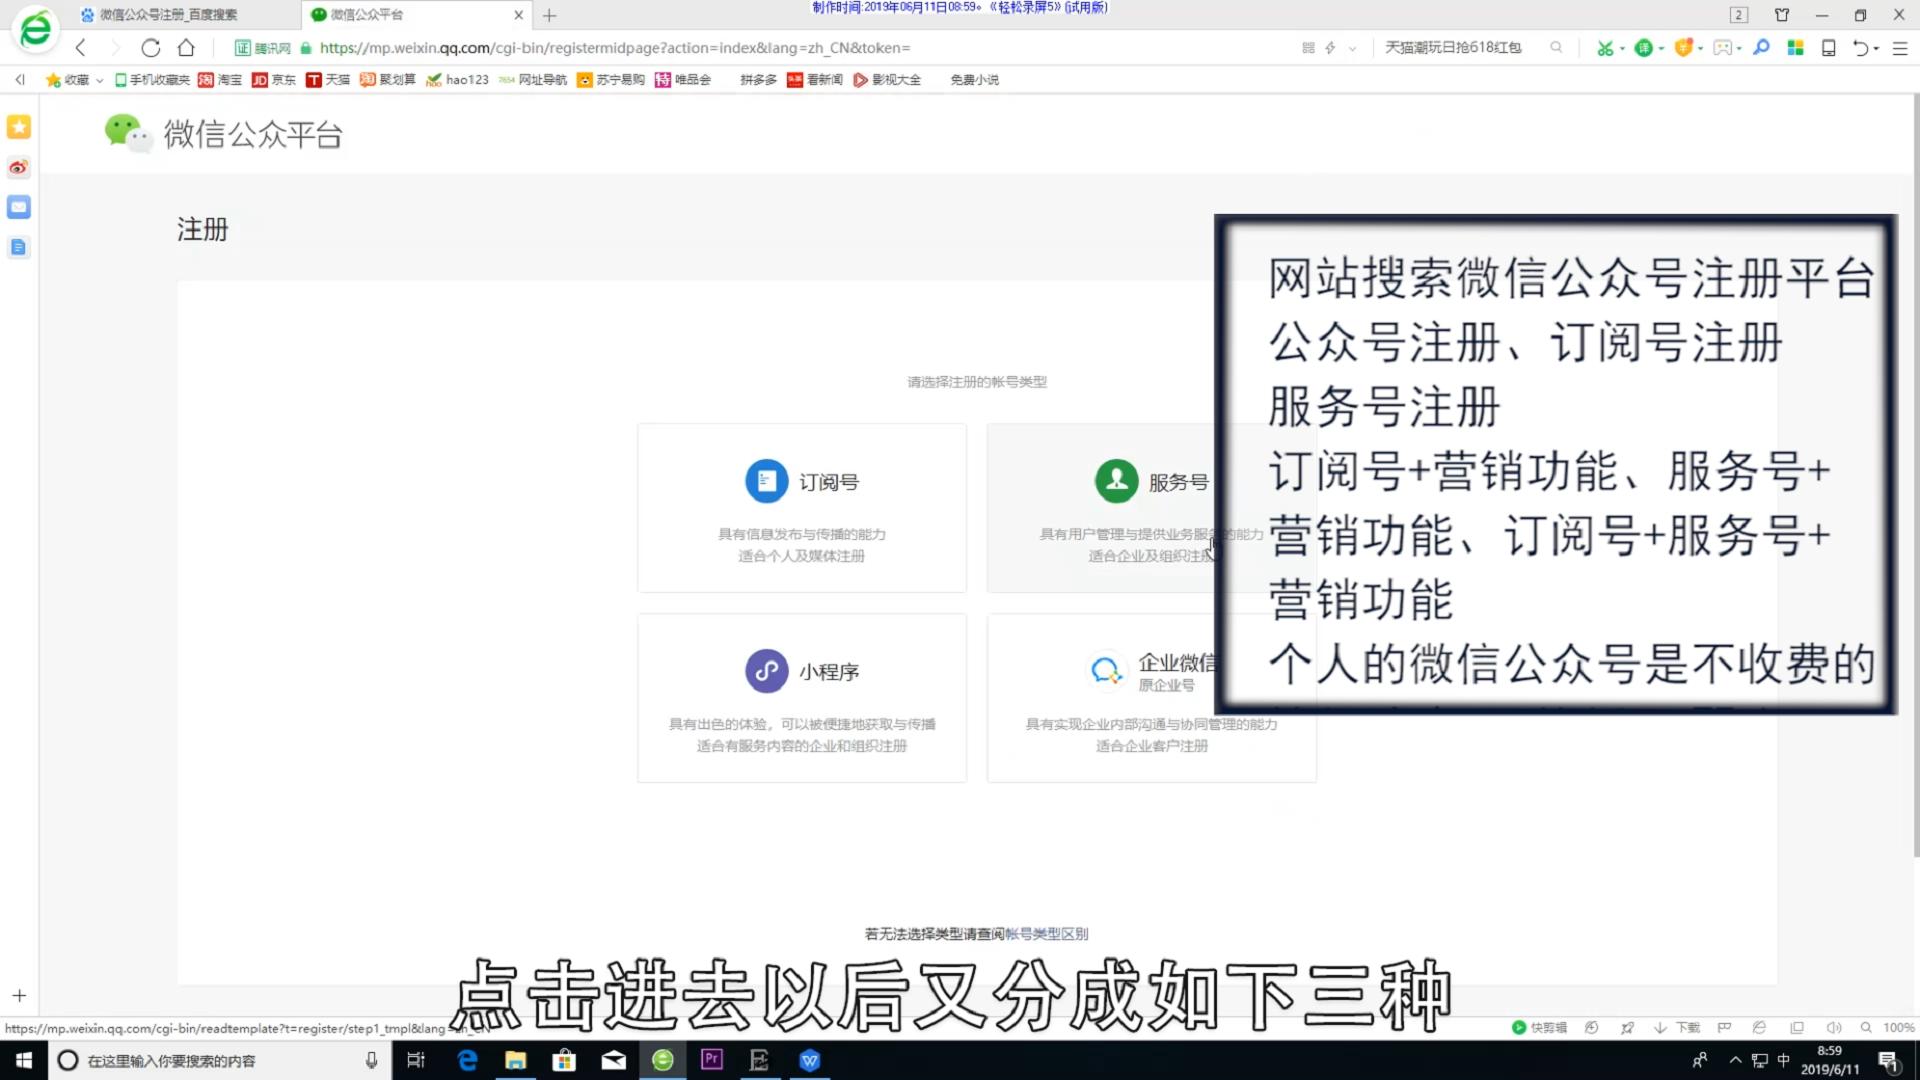The height and width of the screenshot is (1080, 1920).
Task: Close the 微信公众平台 tab
Action: [x=518, y=15]
